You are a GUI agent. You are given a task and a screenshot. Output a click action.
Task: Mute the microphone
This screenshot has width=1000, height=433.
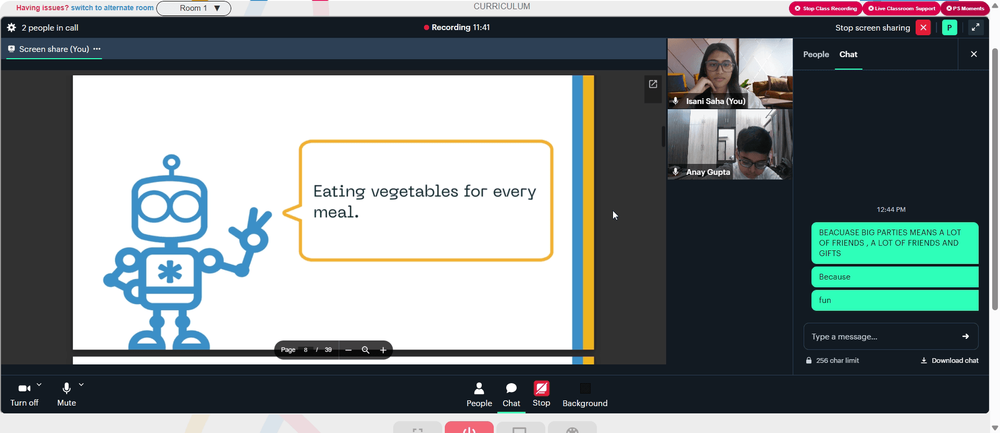click(x=66, y=394)
